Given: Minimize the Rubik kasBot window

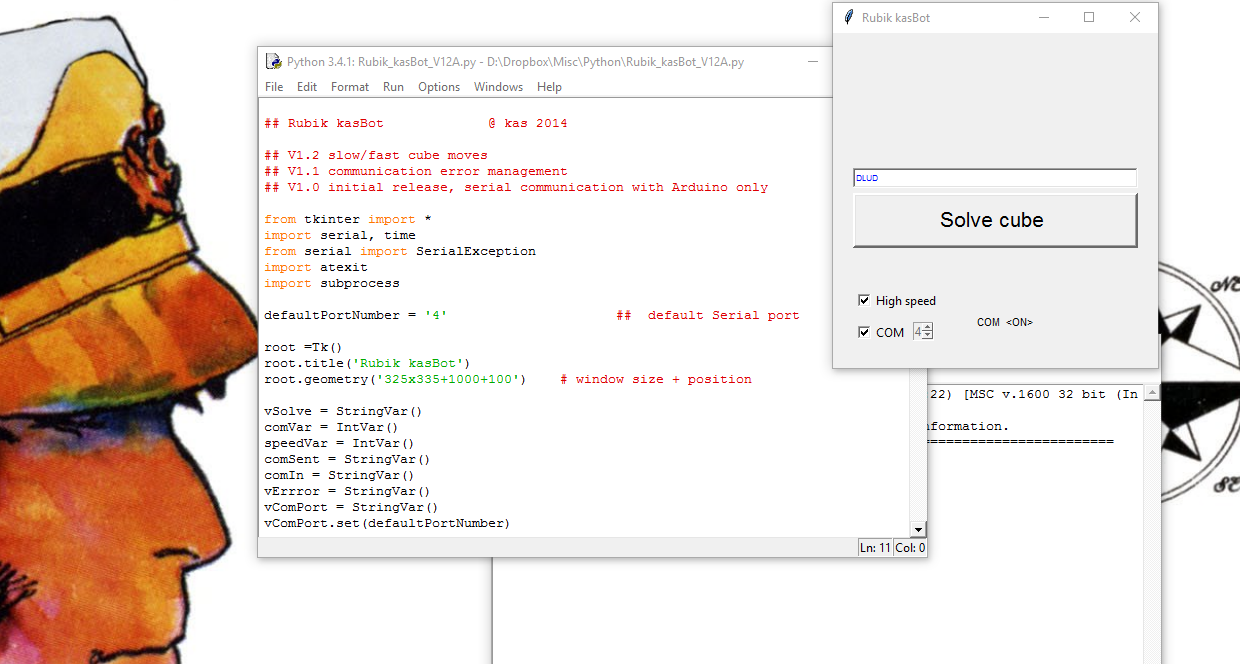Looking at the screenshot, I should point(1044,17).
